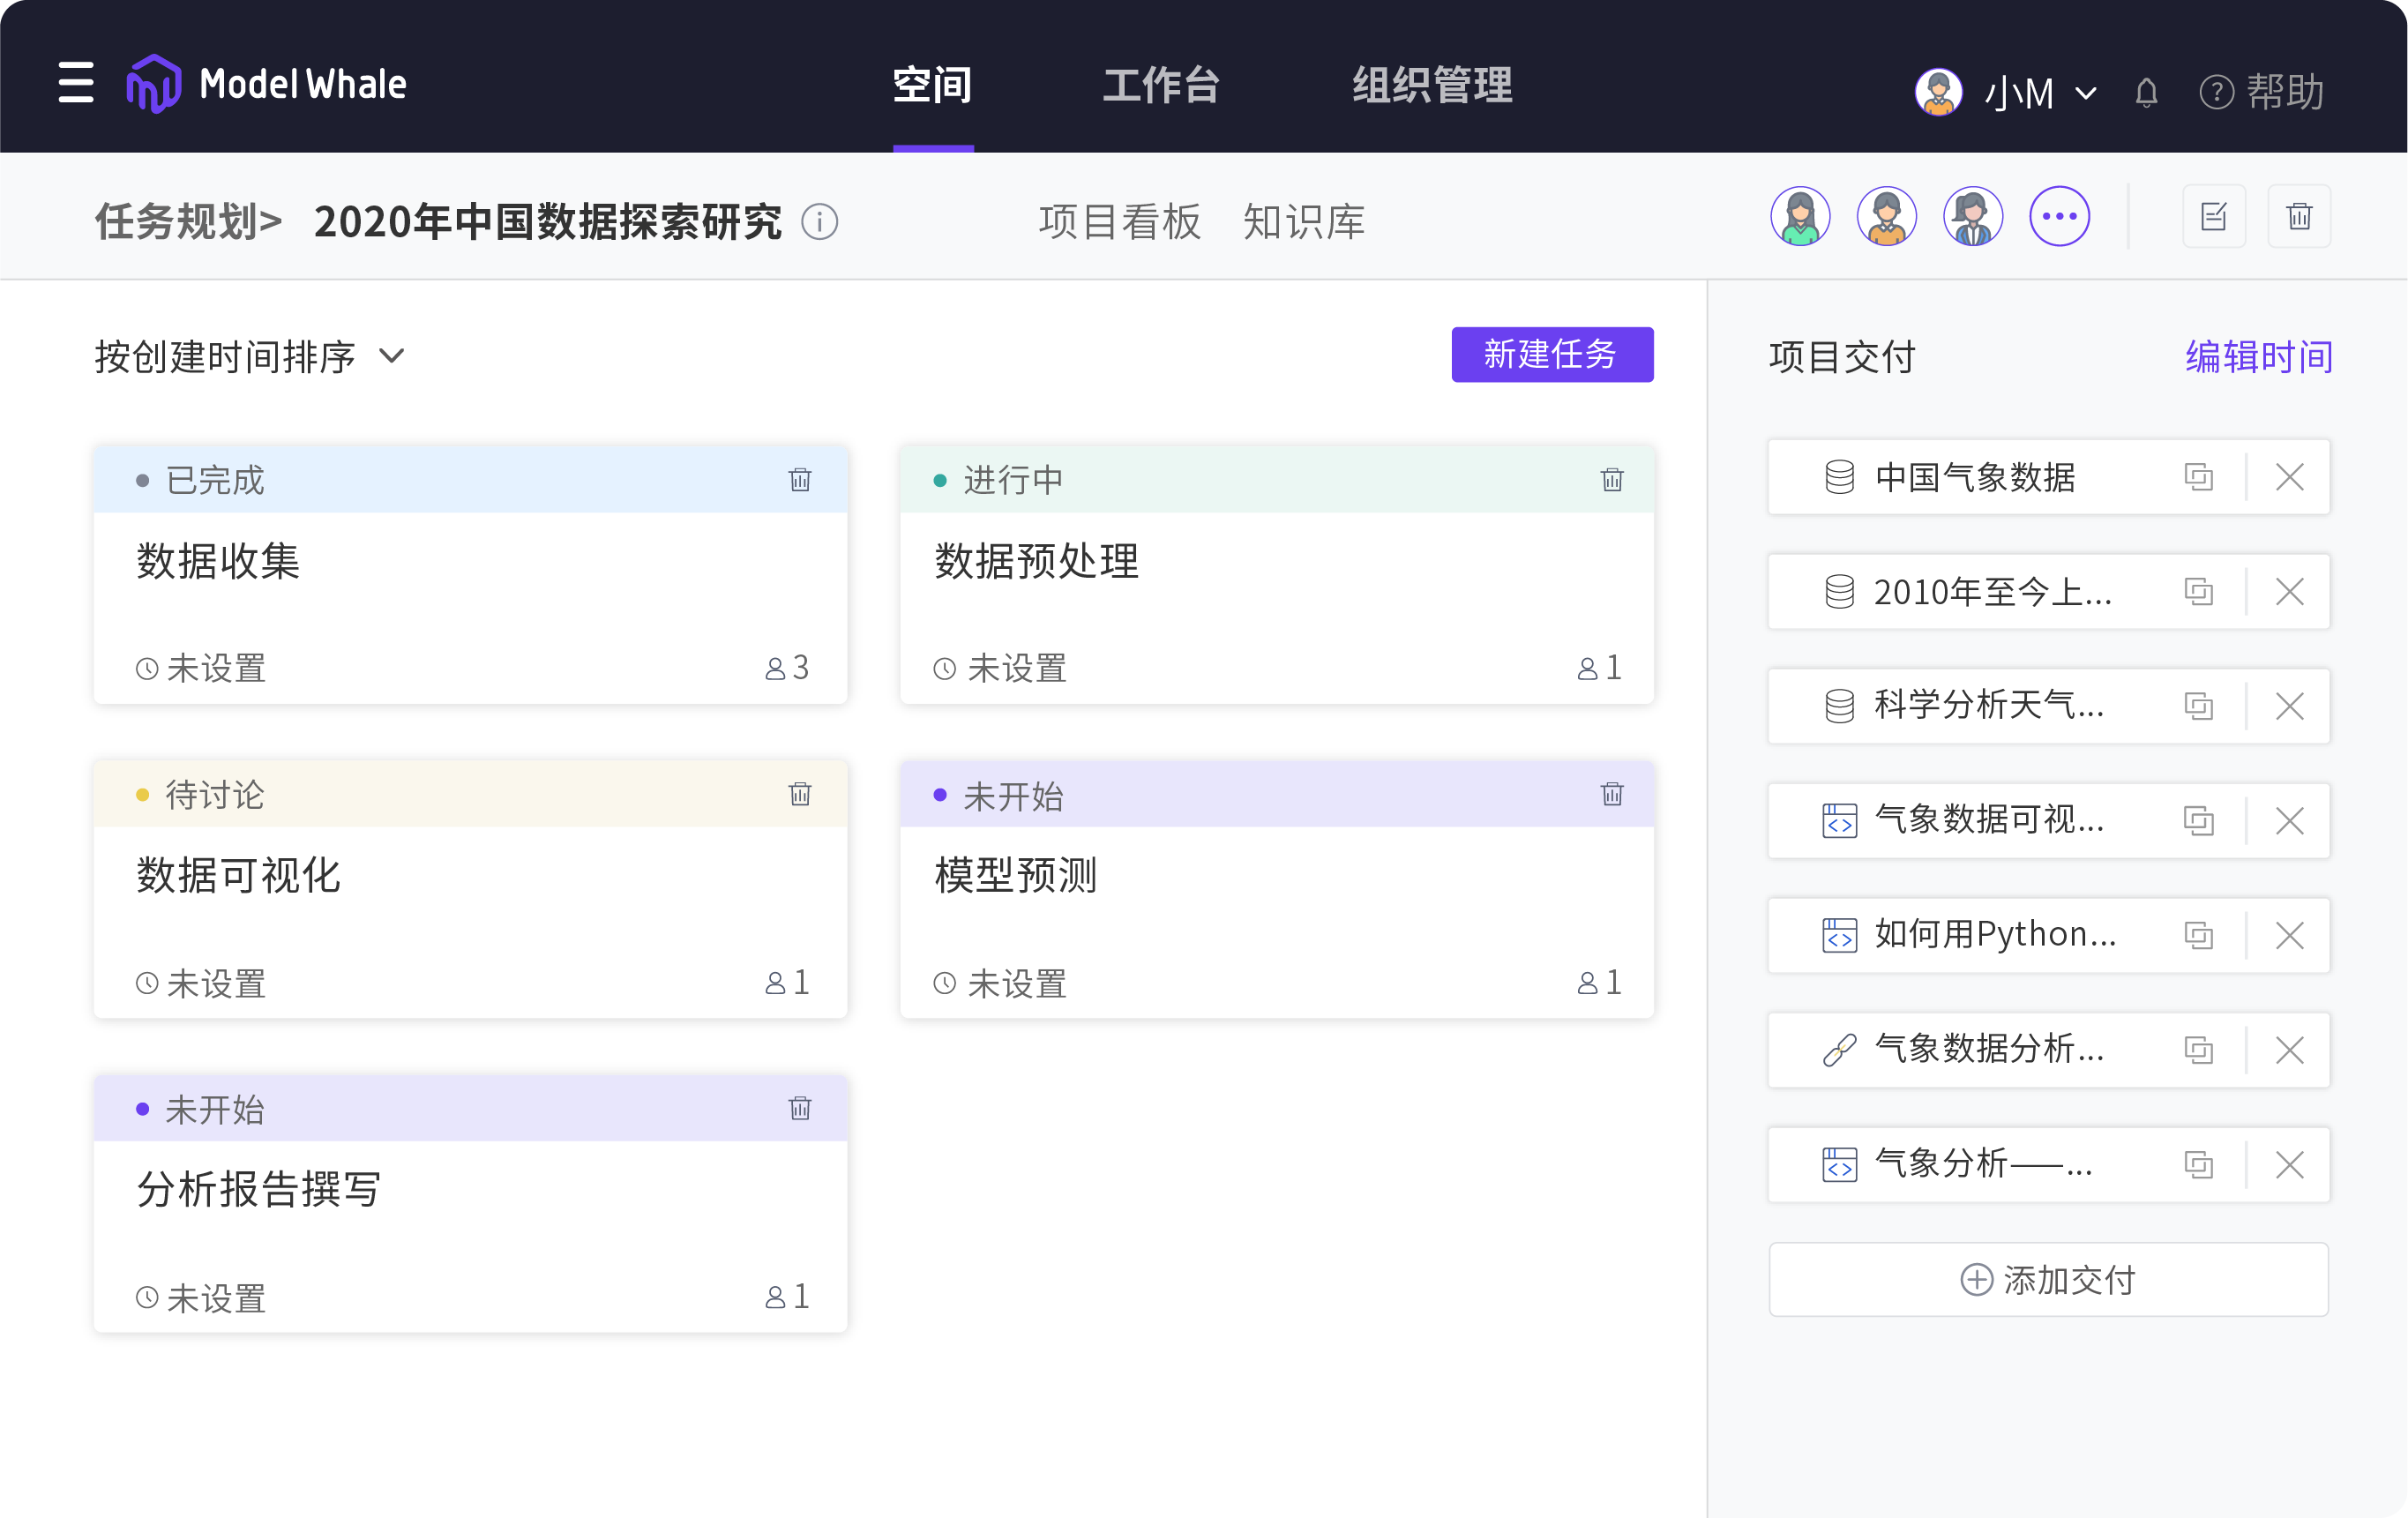Switch to the 组织管理 tab

pyautogui.click(x=1432, y=85)
